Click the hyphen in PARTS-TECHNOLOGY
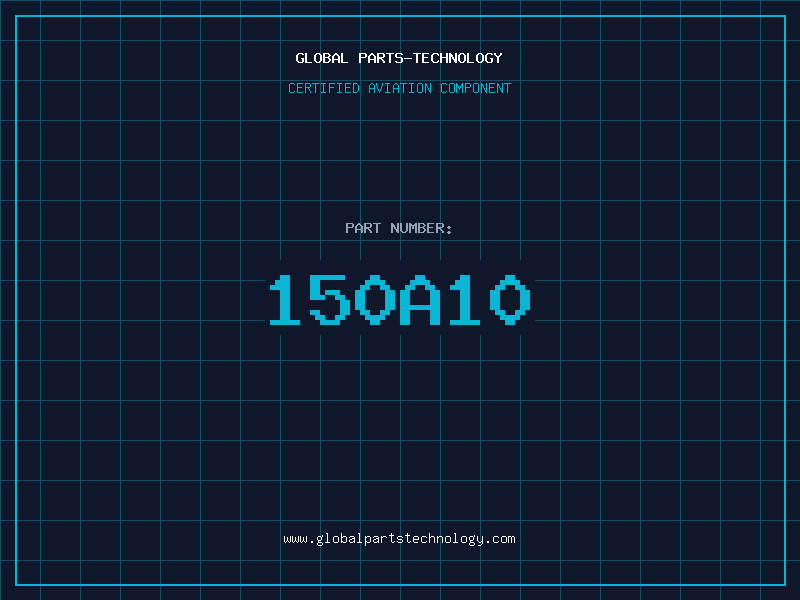800x600 pixels. (x=409, y=58)
